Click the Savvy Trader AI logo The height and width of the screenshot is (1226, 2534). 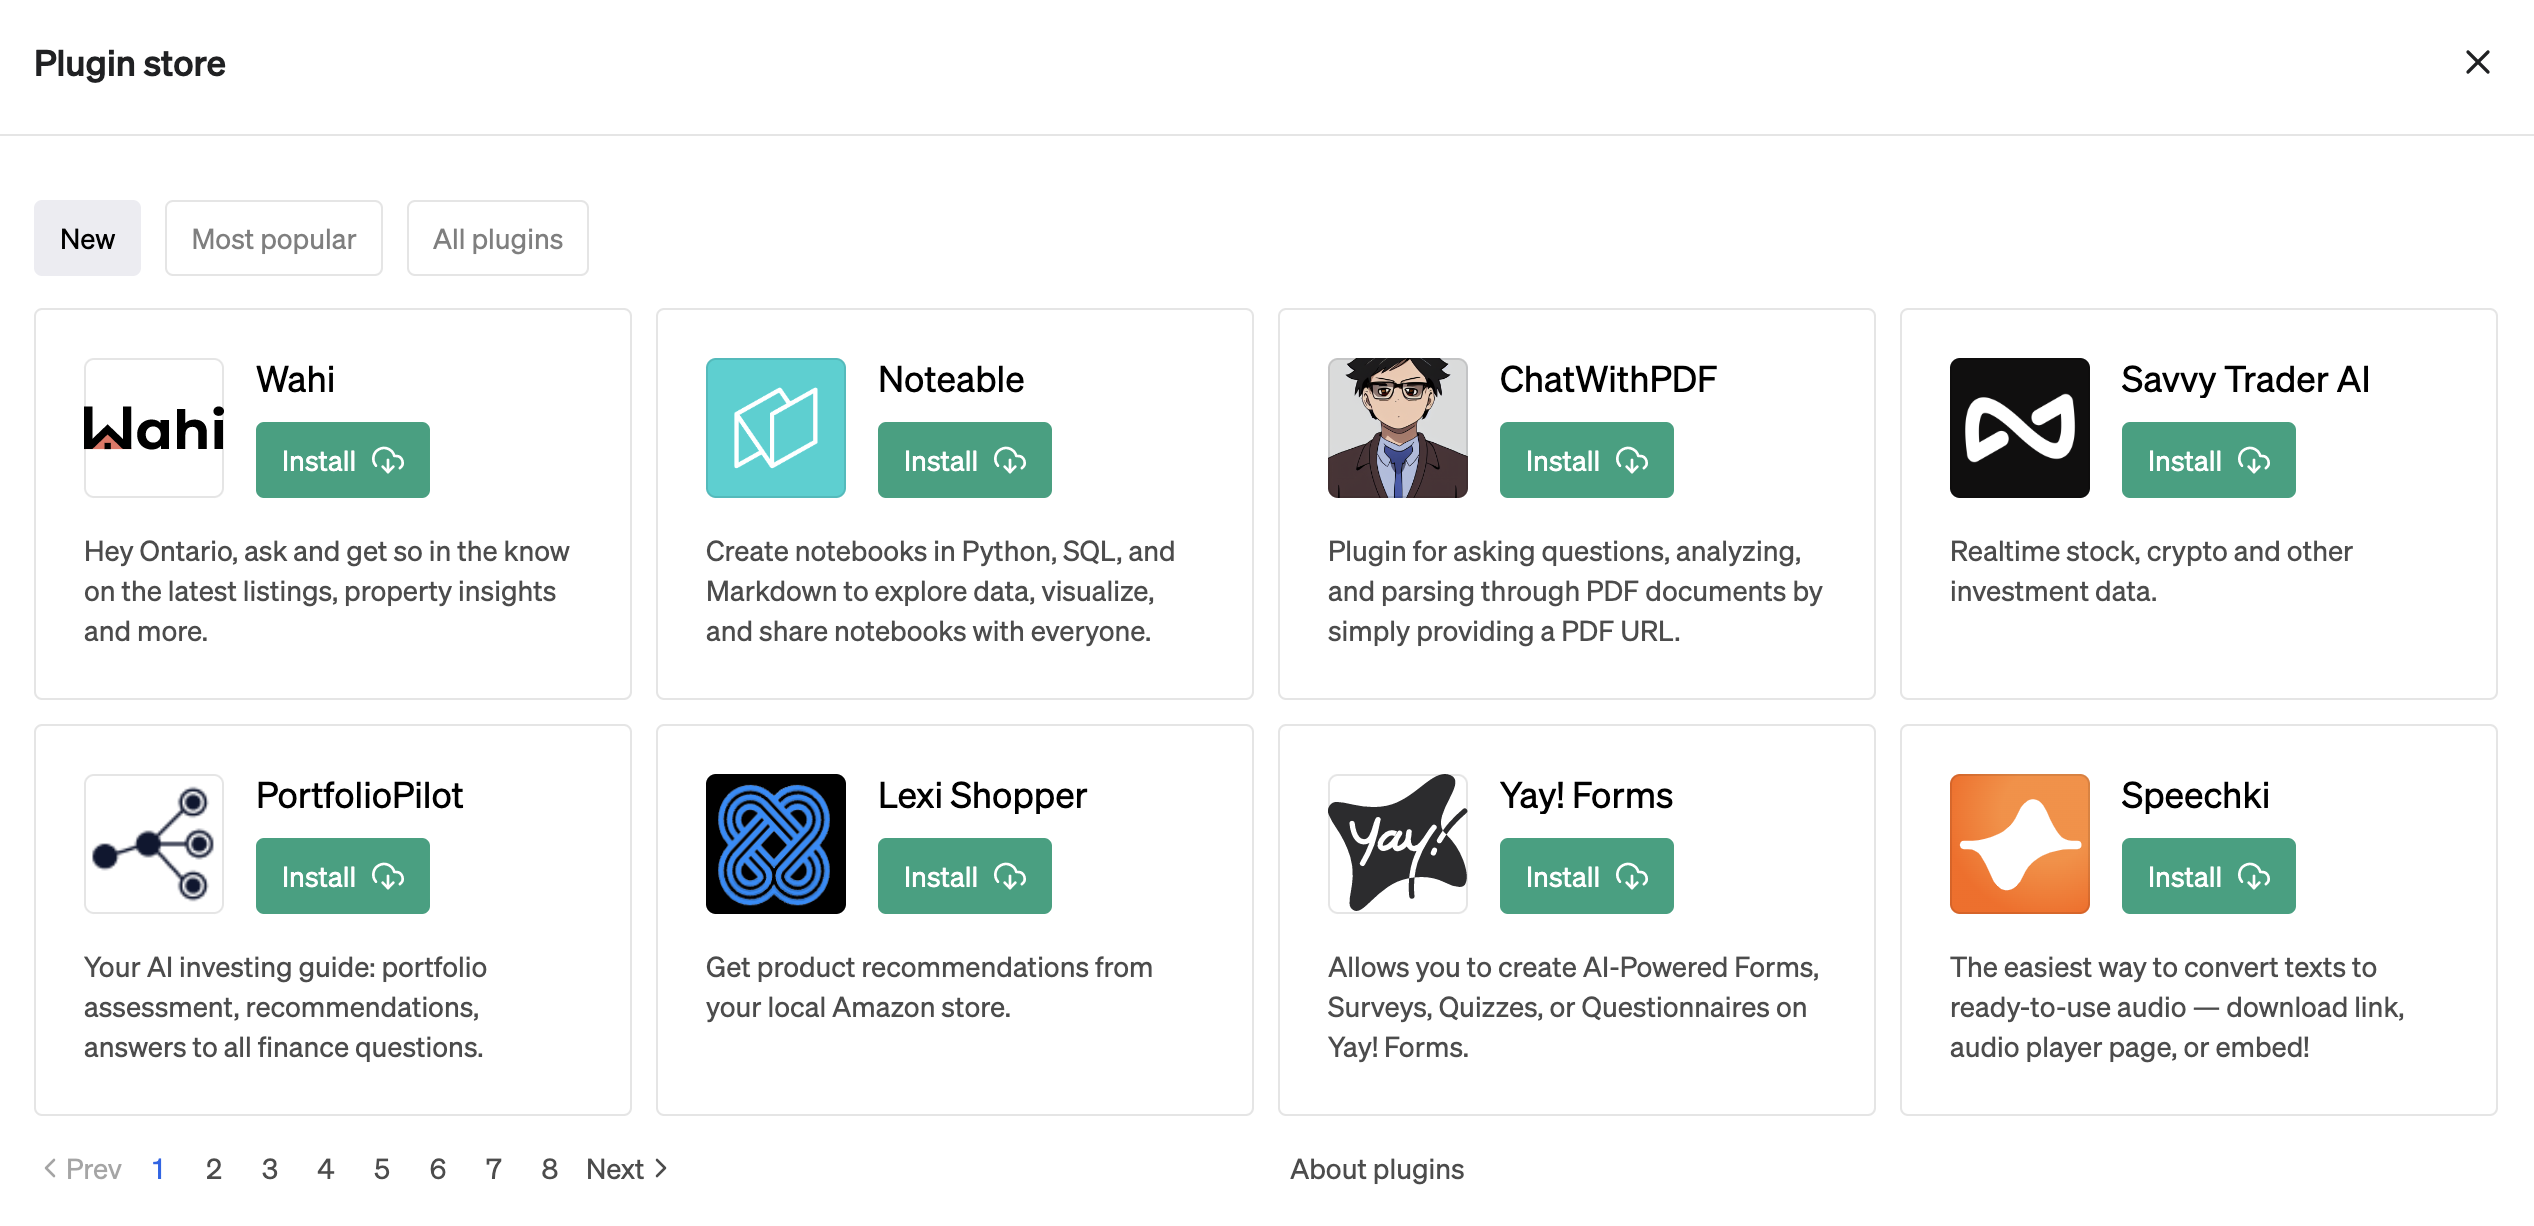click(x=2020, y=428)
